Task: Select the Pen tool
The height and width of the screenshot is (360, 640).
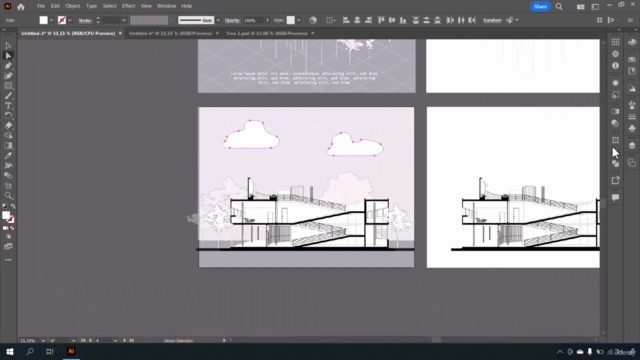Action: (x=8, y=66)
